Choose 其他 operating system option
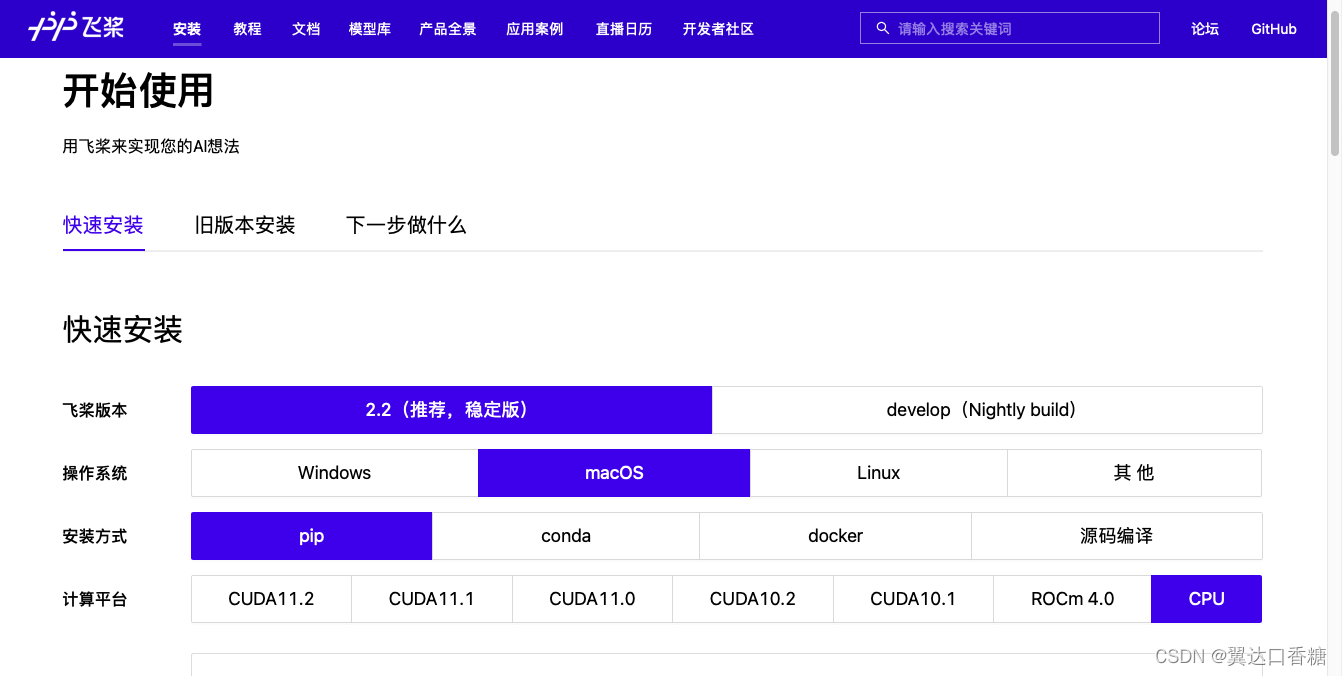The width and height of the screenshot is (1342, 676). 1134,473
